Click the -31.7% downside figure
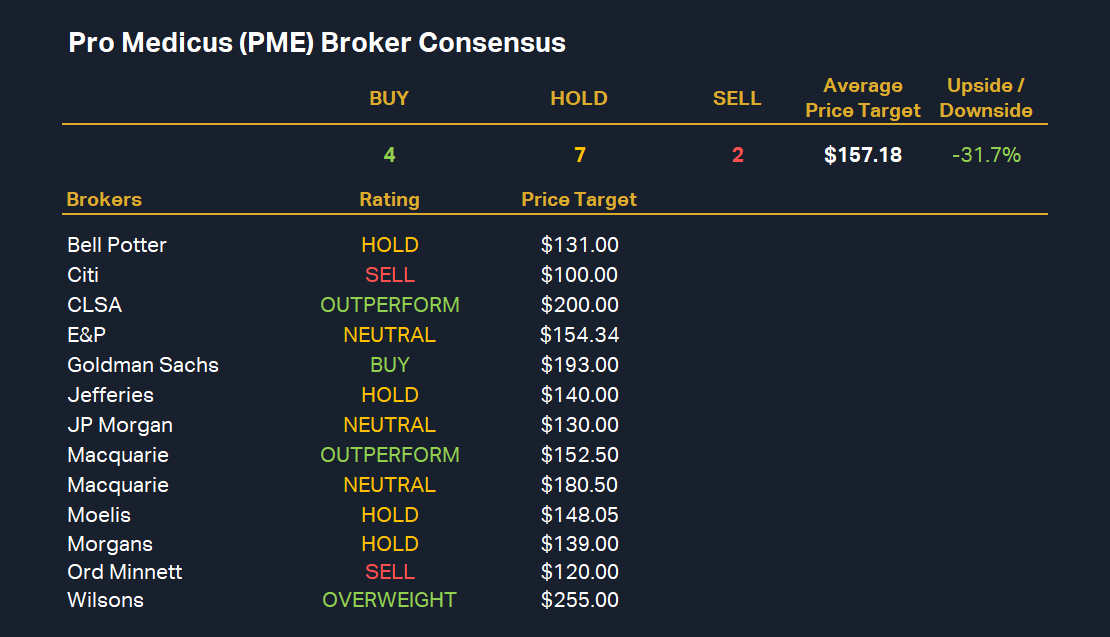The width and height of the screenshot is (1110, 637). (985, 155)
